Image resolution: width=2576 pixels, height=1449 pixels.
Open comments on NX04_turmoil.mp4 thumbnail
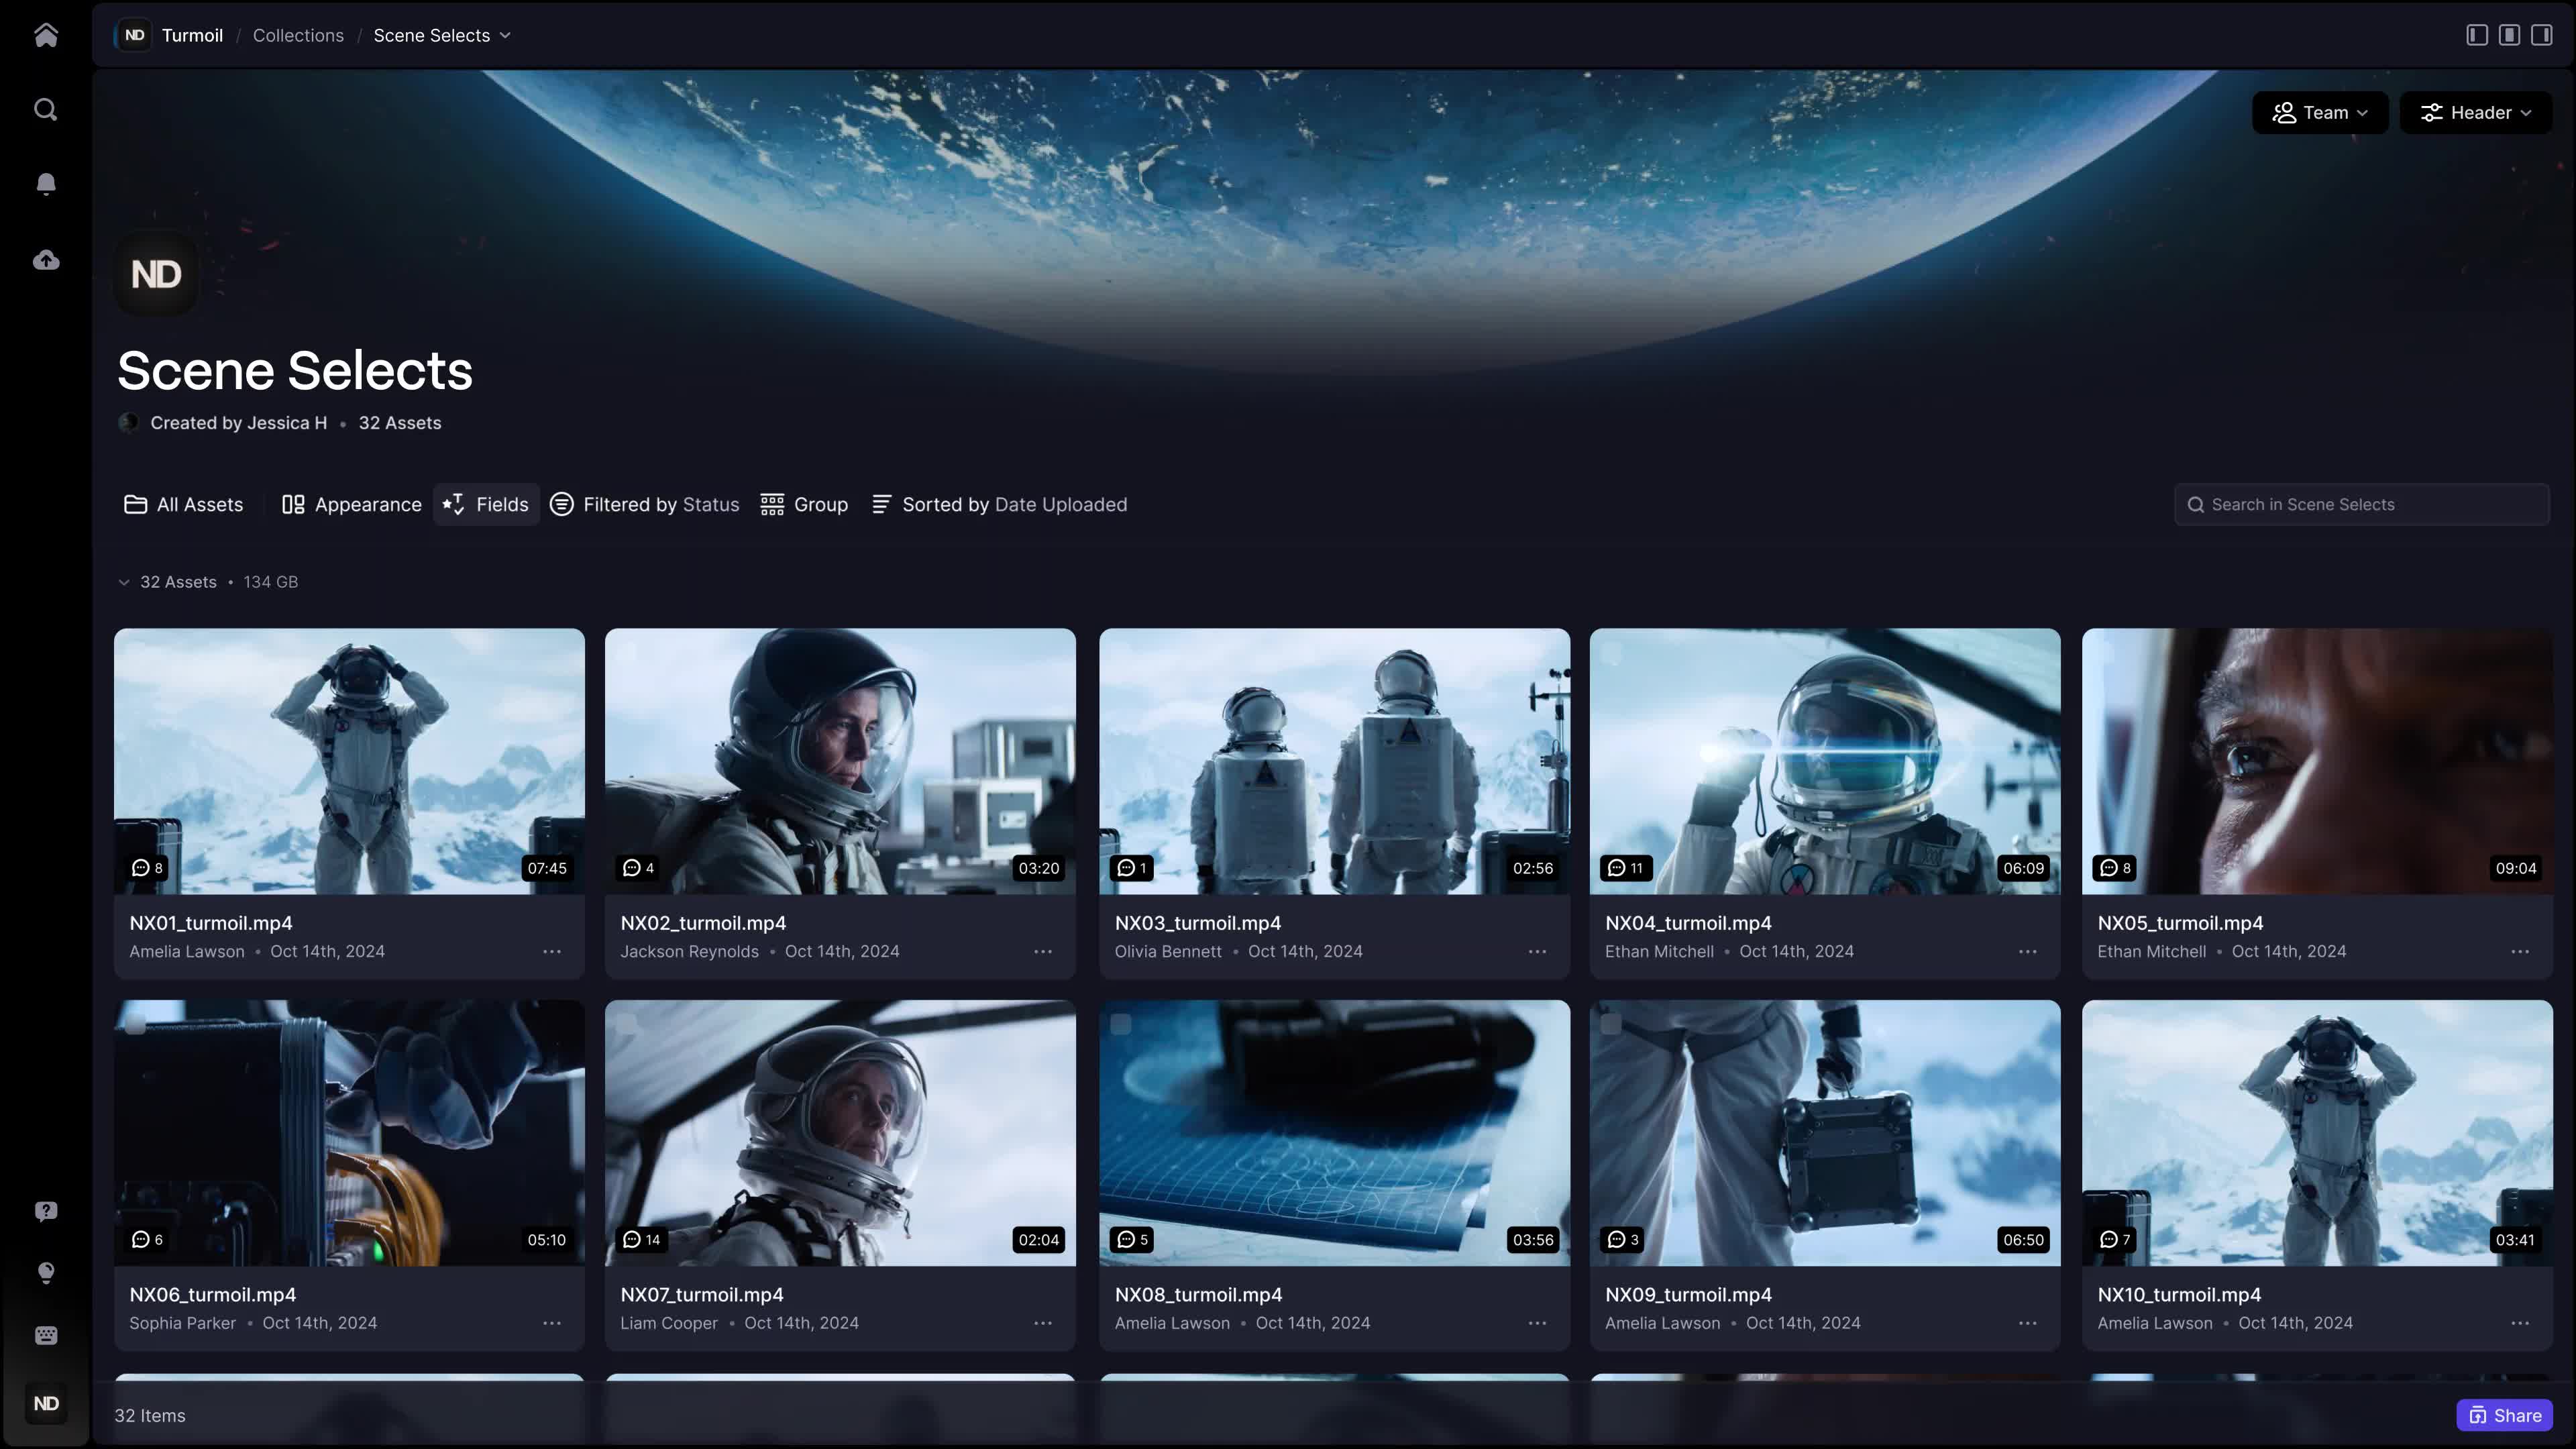[x=1625, y=868]
